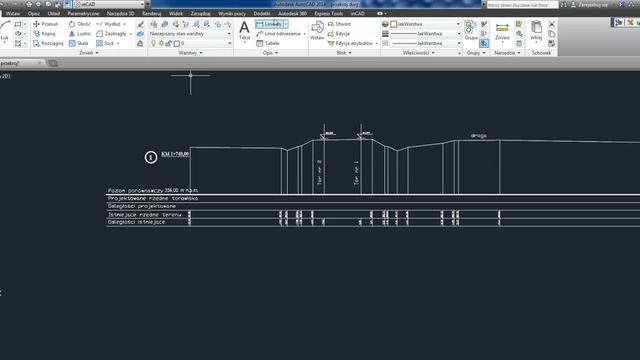Switch to the Widok ribbon tab
The height and width of the screenshot is (360, 640).
176,13
